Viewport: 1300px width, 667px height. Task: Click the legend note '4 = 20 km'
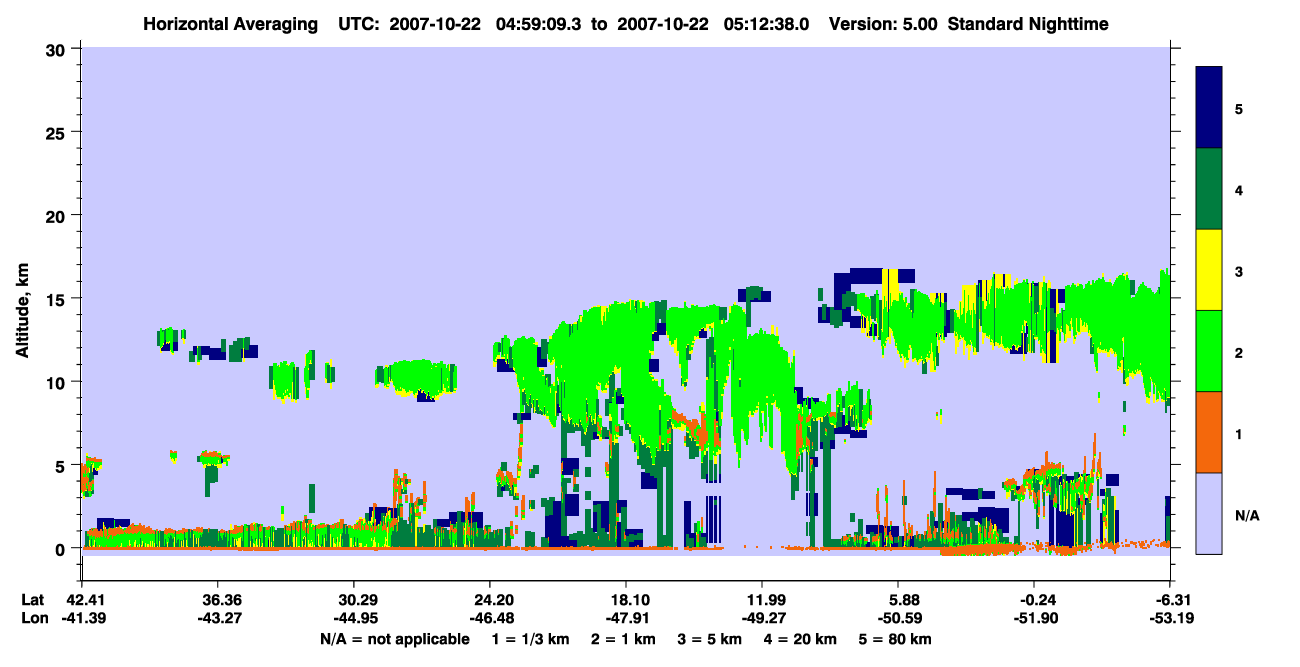pos(800,639)
